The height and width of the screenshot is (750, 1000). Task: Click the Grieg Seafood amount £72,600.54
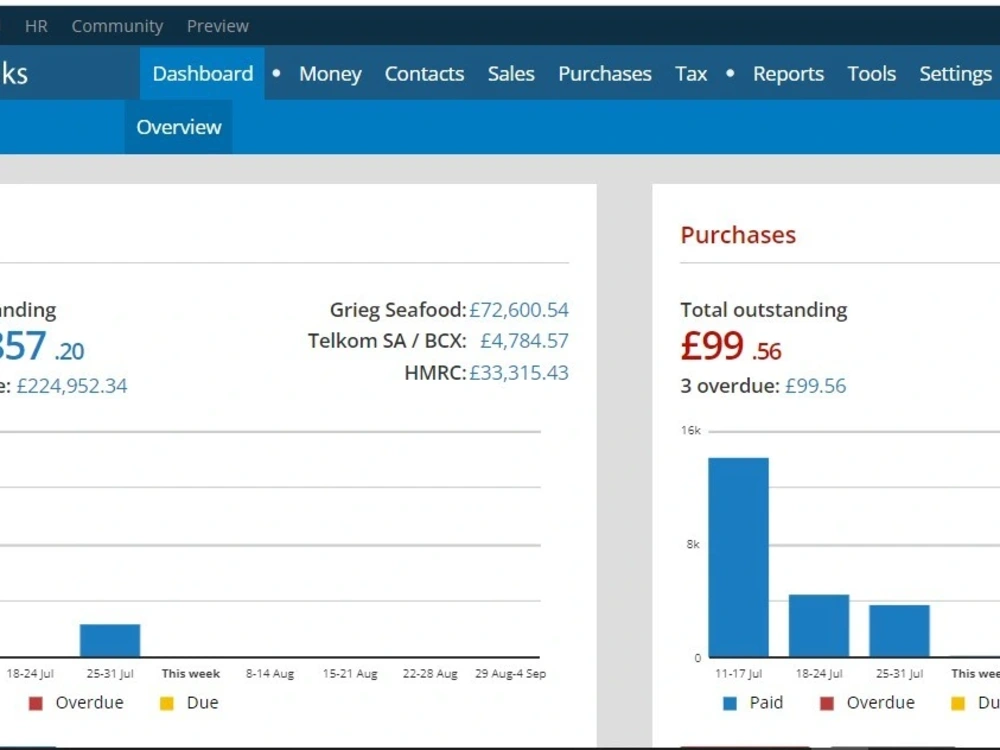point(518,310)
